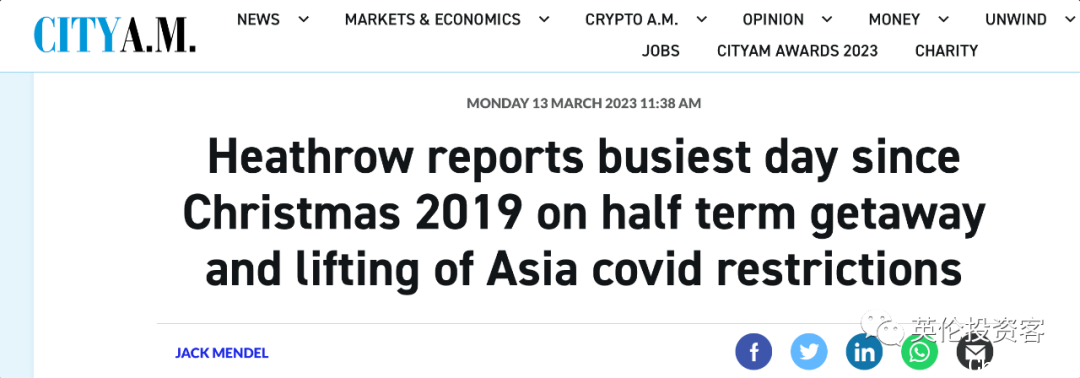The height and width of the screenshot is (378, 1080).
Task: Share article on Twitter
Action: (809, 353)
